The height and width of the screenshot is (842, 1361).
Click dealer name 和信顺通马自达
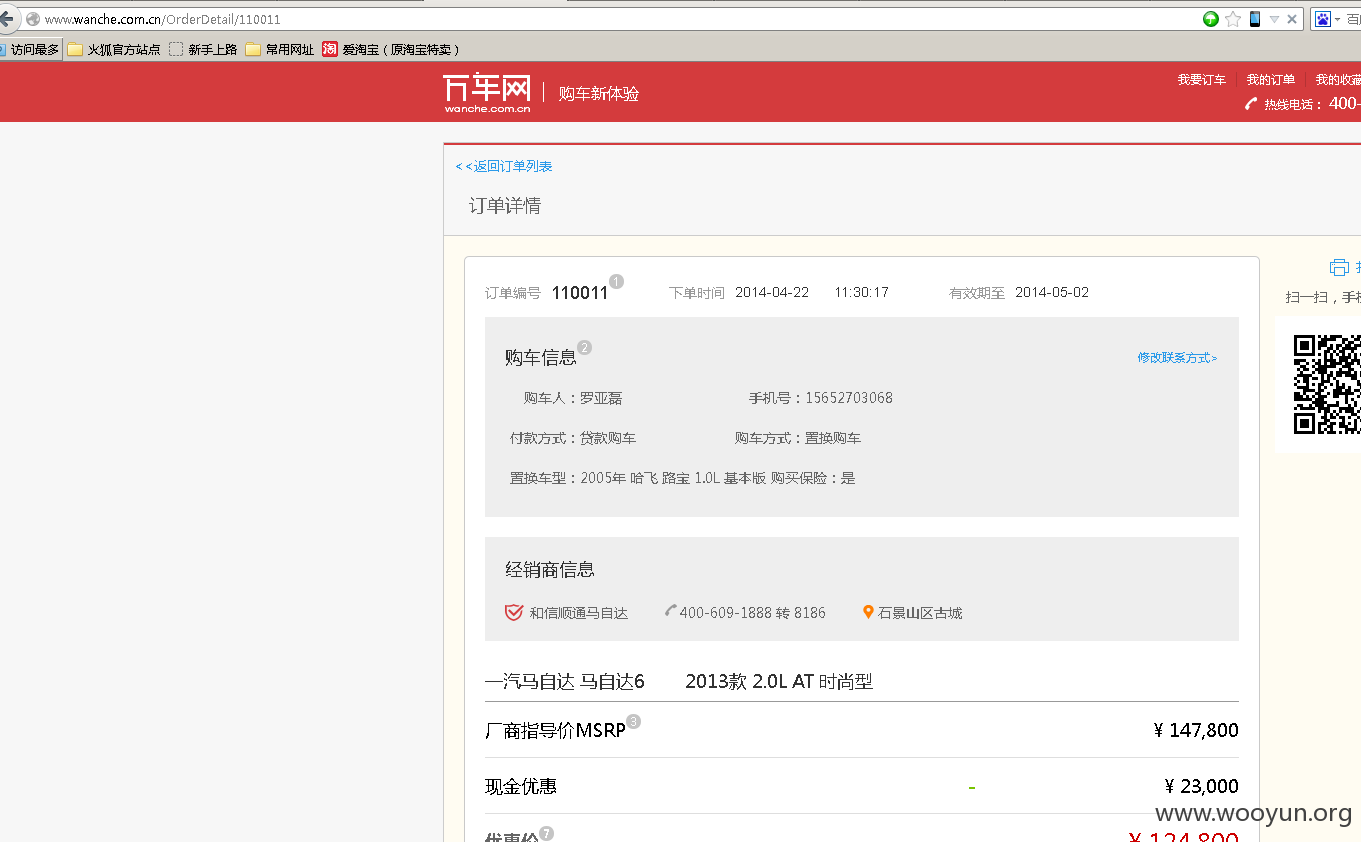(x=579, y=613)
